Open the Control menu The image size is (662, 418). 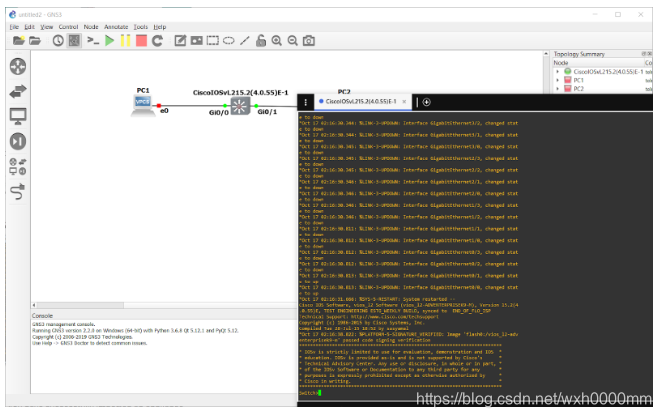tap(68, 27)
